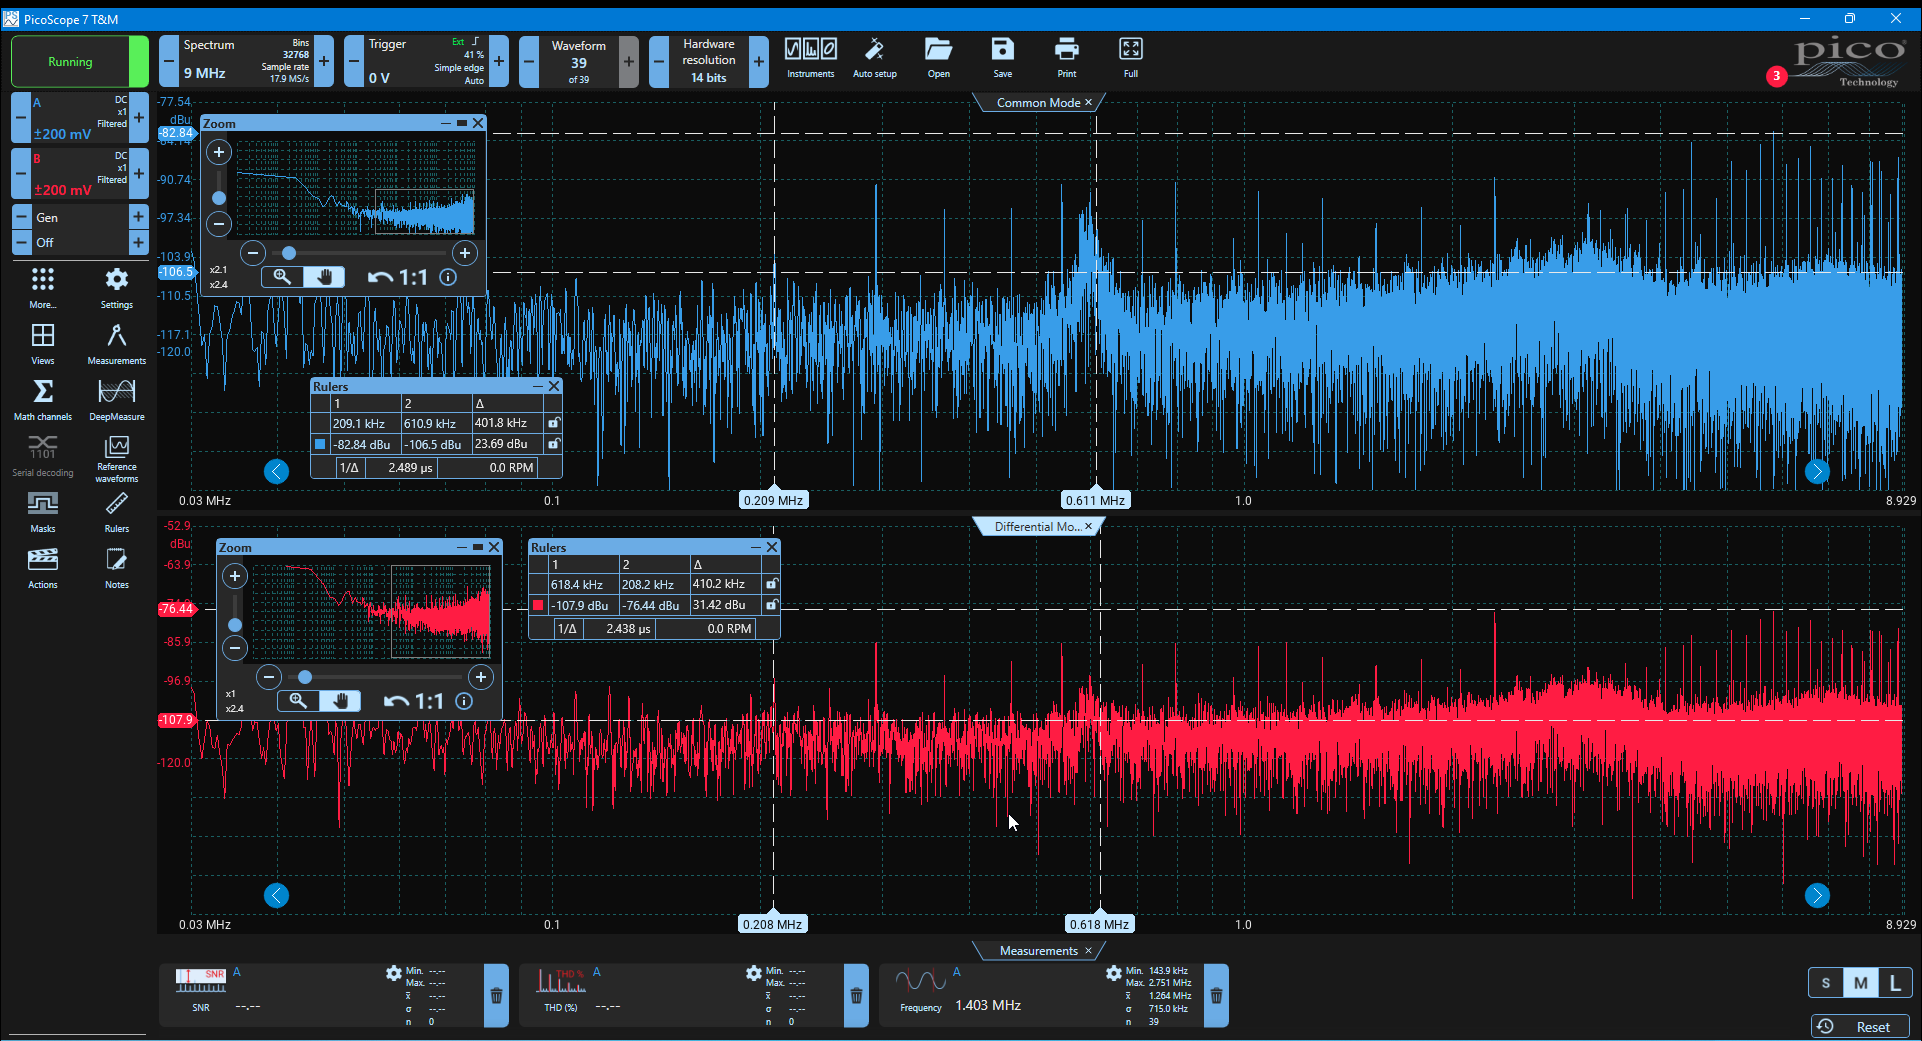This screenshot has width=1922, height=1041.
Task: Delete the SNR measurement
Action: (496, 996)
